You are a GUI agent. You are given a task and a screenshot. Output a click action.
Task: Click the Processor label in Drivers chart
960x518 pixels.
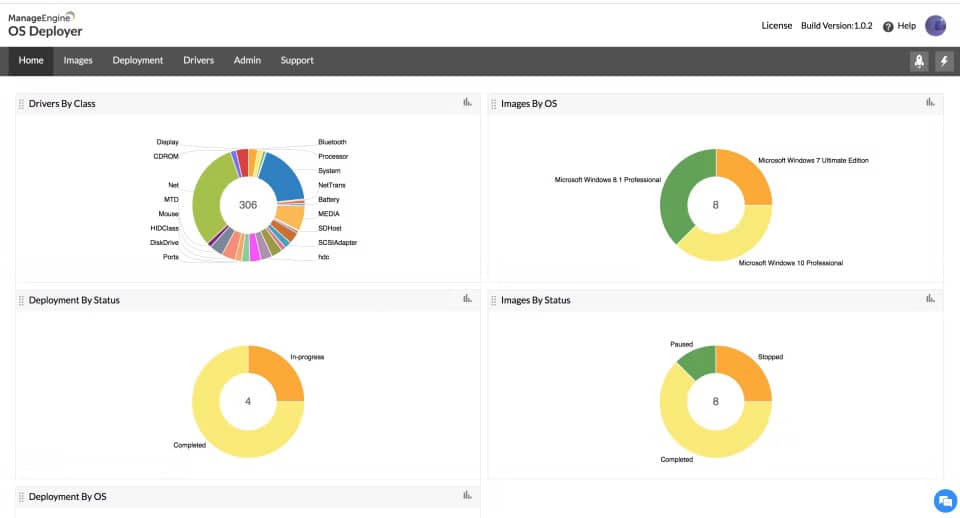pyautogui.click(x=333, y=157)
